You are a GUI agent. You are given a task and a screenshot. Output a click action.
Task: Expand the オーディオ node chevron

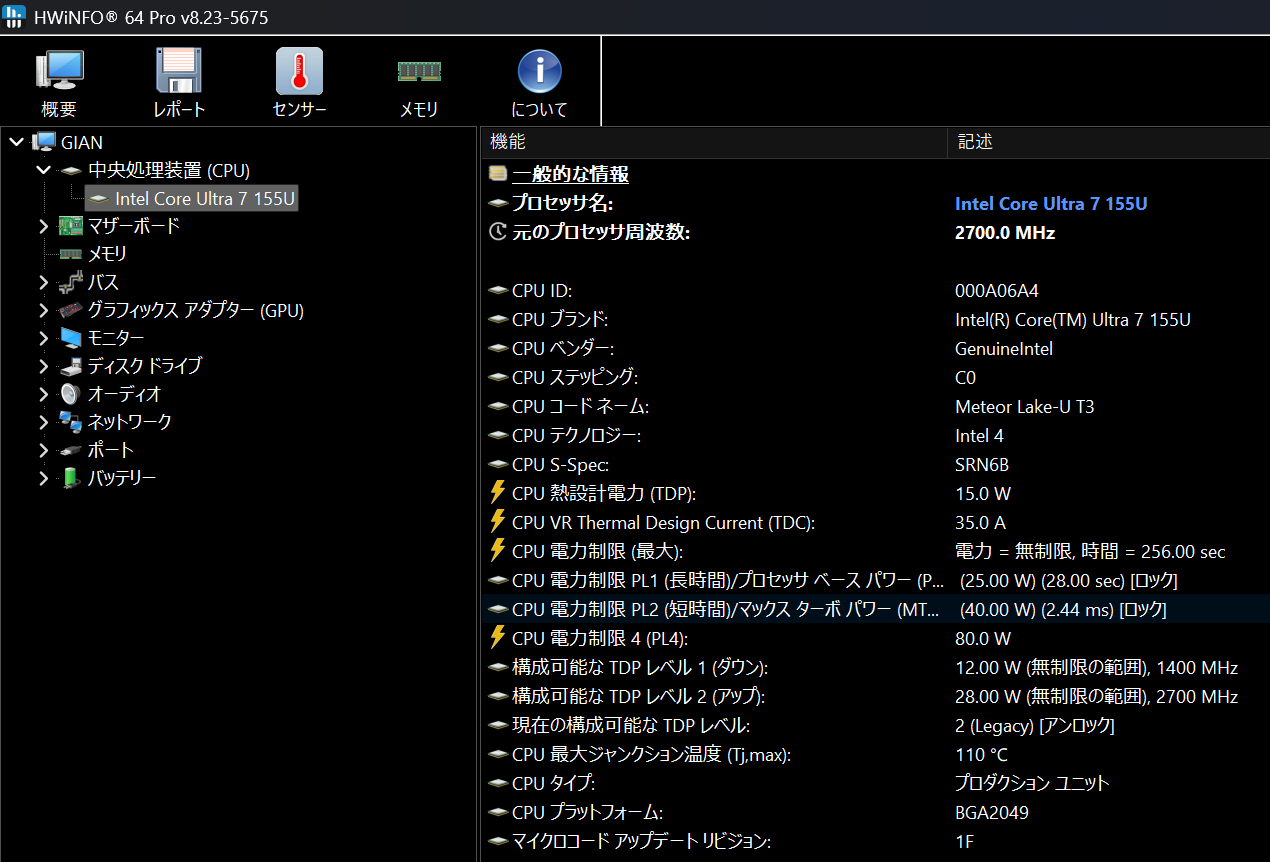click(x=43, y=394)
